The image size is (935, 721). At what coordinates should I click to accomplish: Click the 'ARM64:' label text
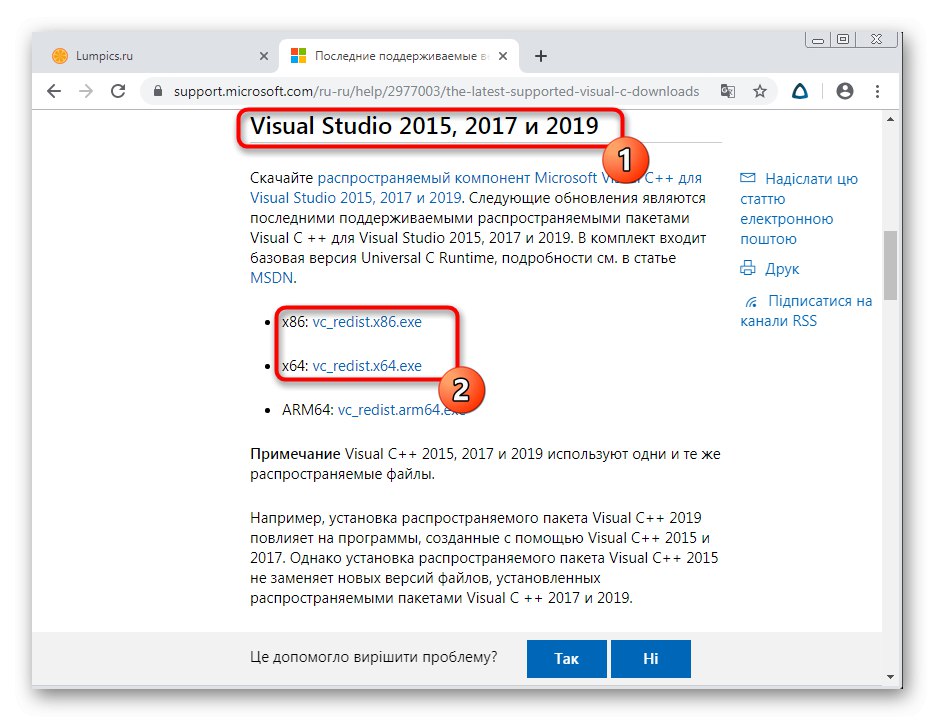pos(308,410)
